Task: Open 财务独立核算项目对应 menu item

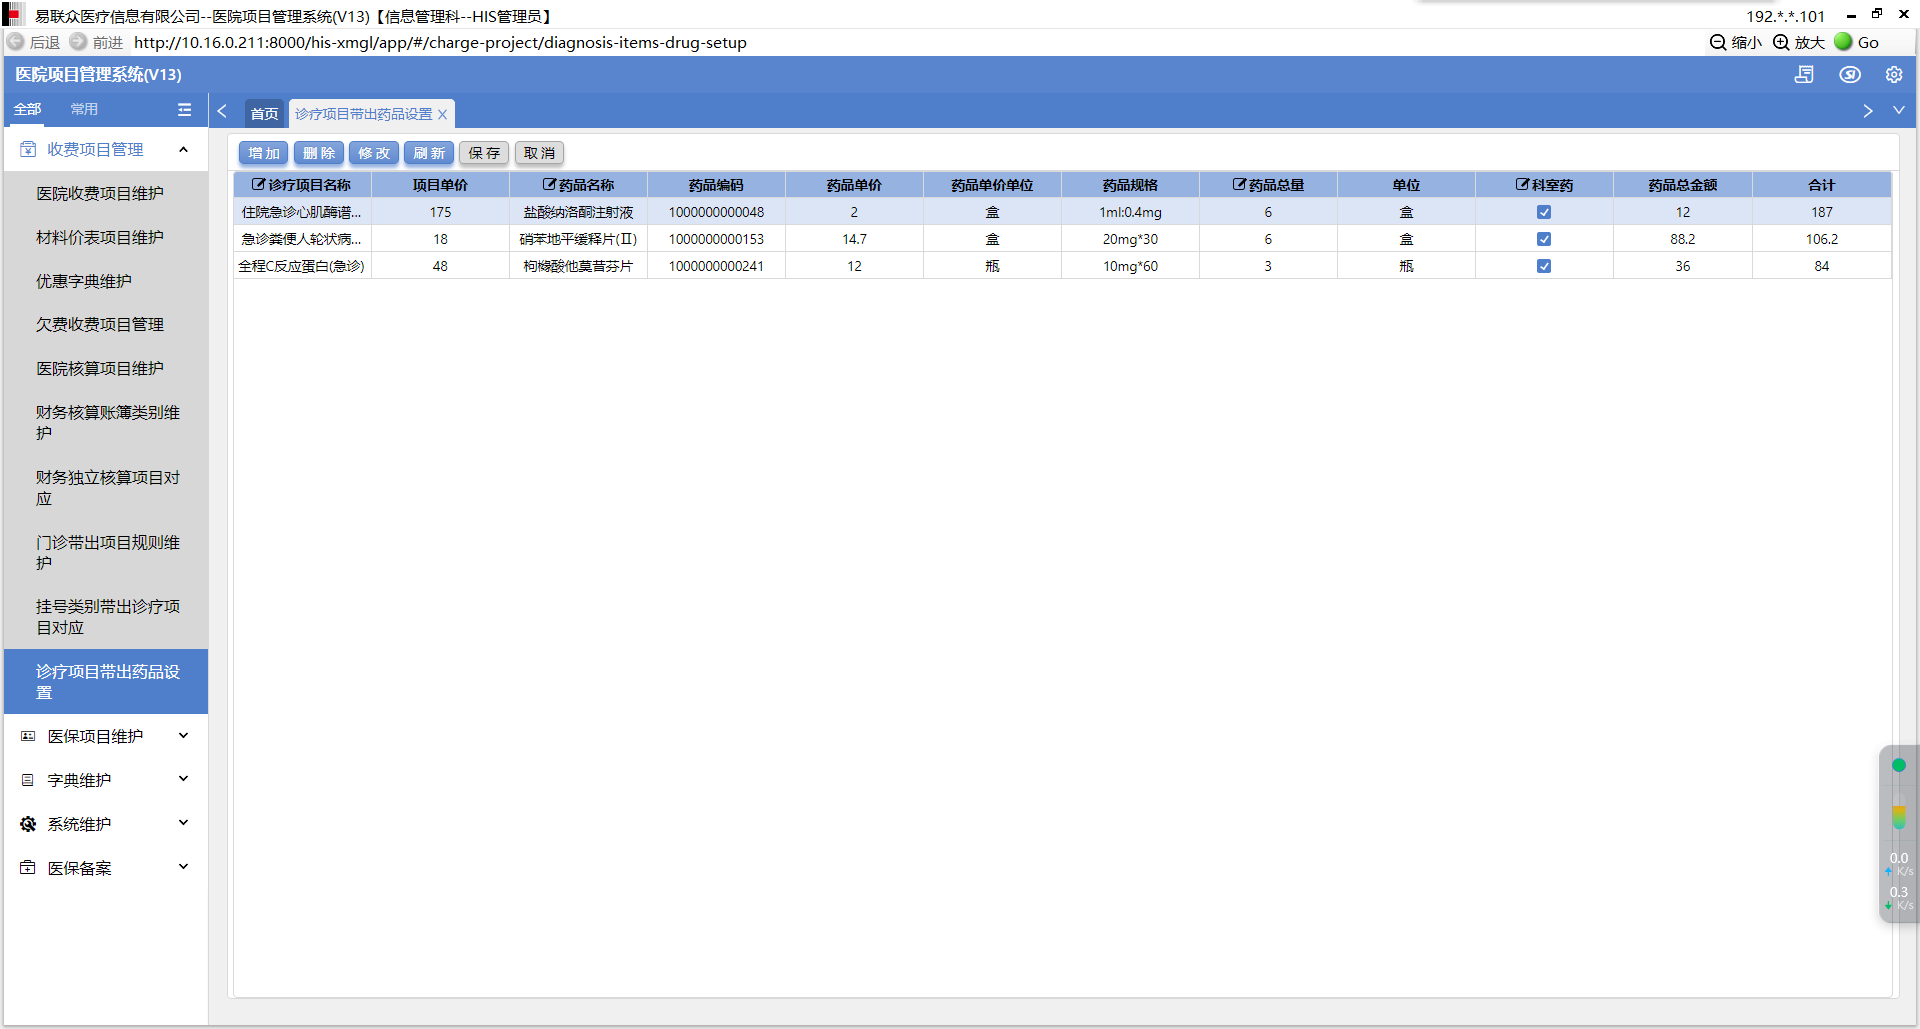Action: (x=106, y=488)
